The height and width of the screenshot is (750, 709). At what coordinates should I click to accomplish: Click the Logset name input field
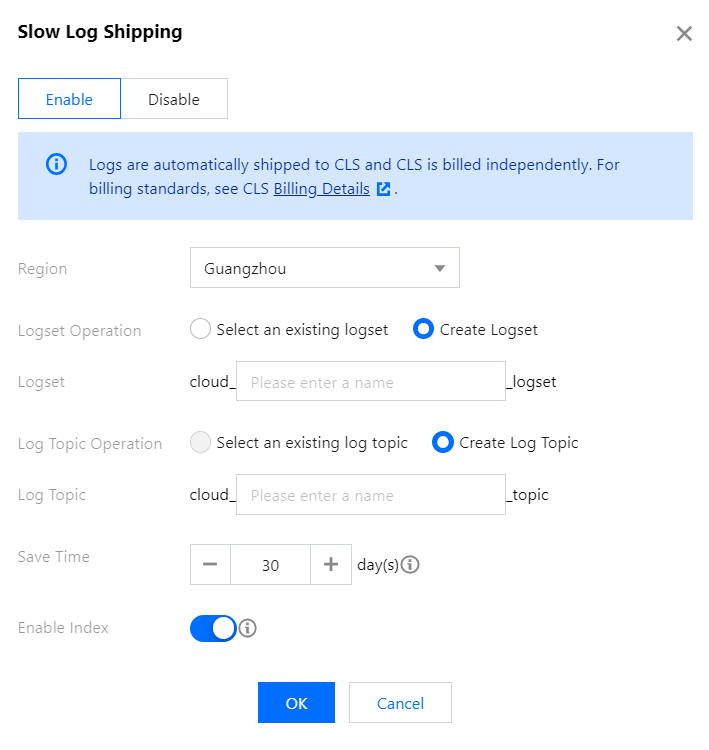coord(370,381)
